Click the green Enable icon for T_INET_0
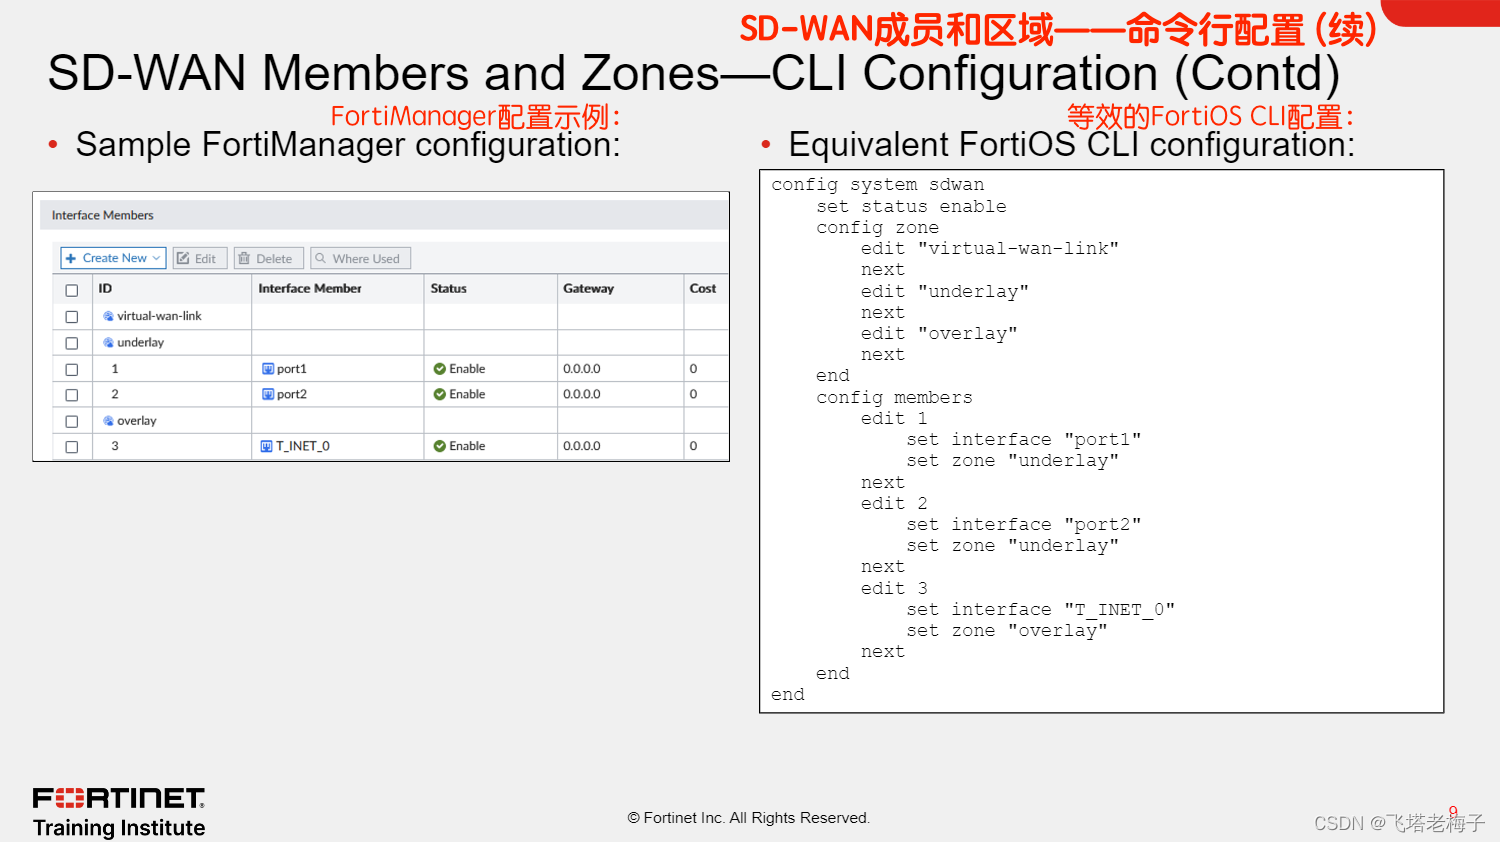The image size is (1500, 842). pos(440,446)
